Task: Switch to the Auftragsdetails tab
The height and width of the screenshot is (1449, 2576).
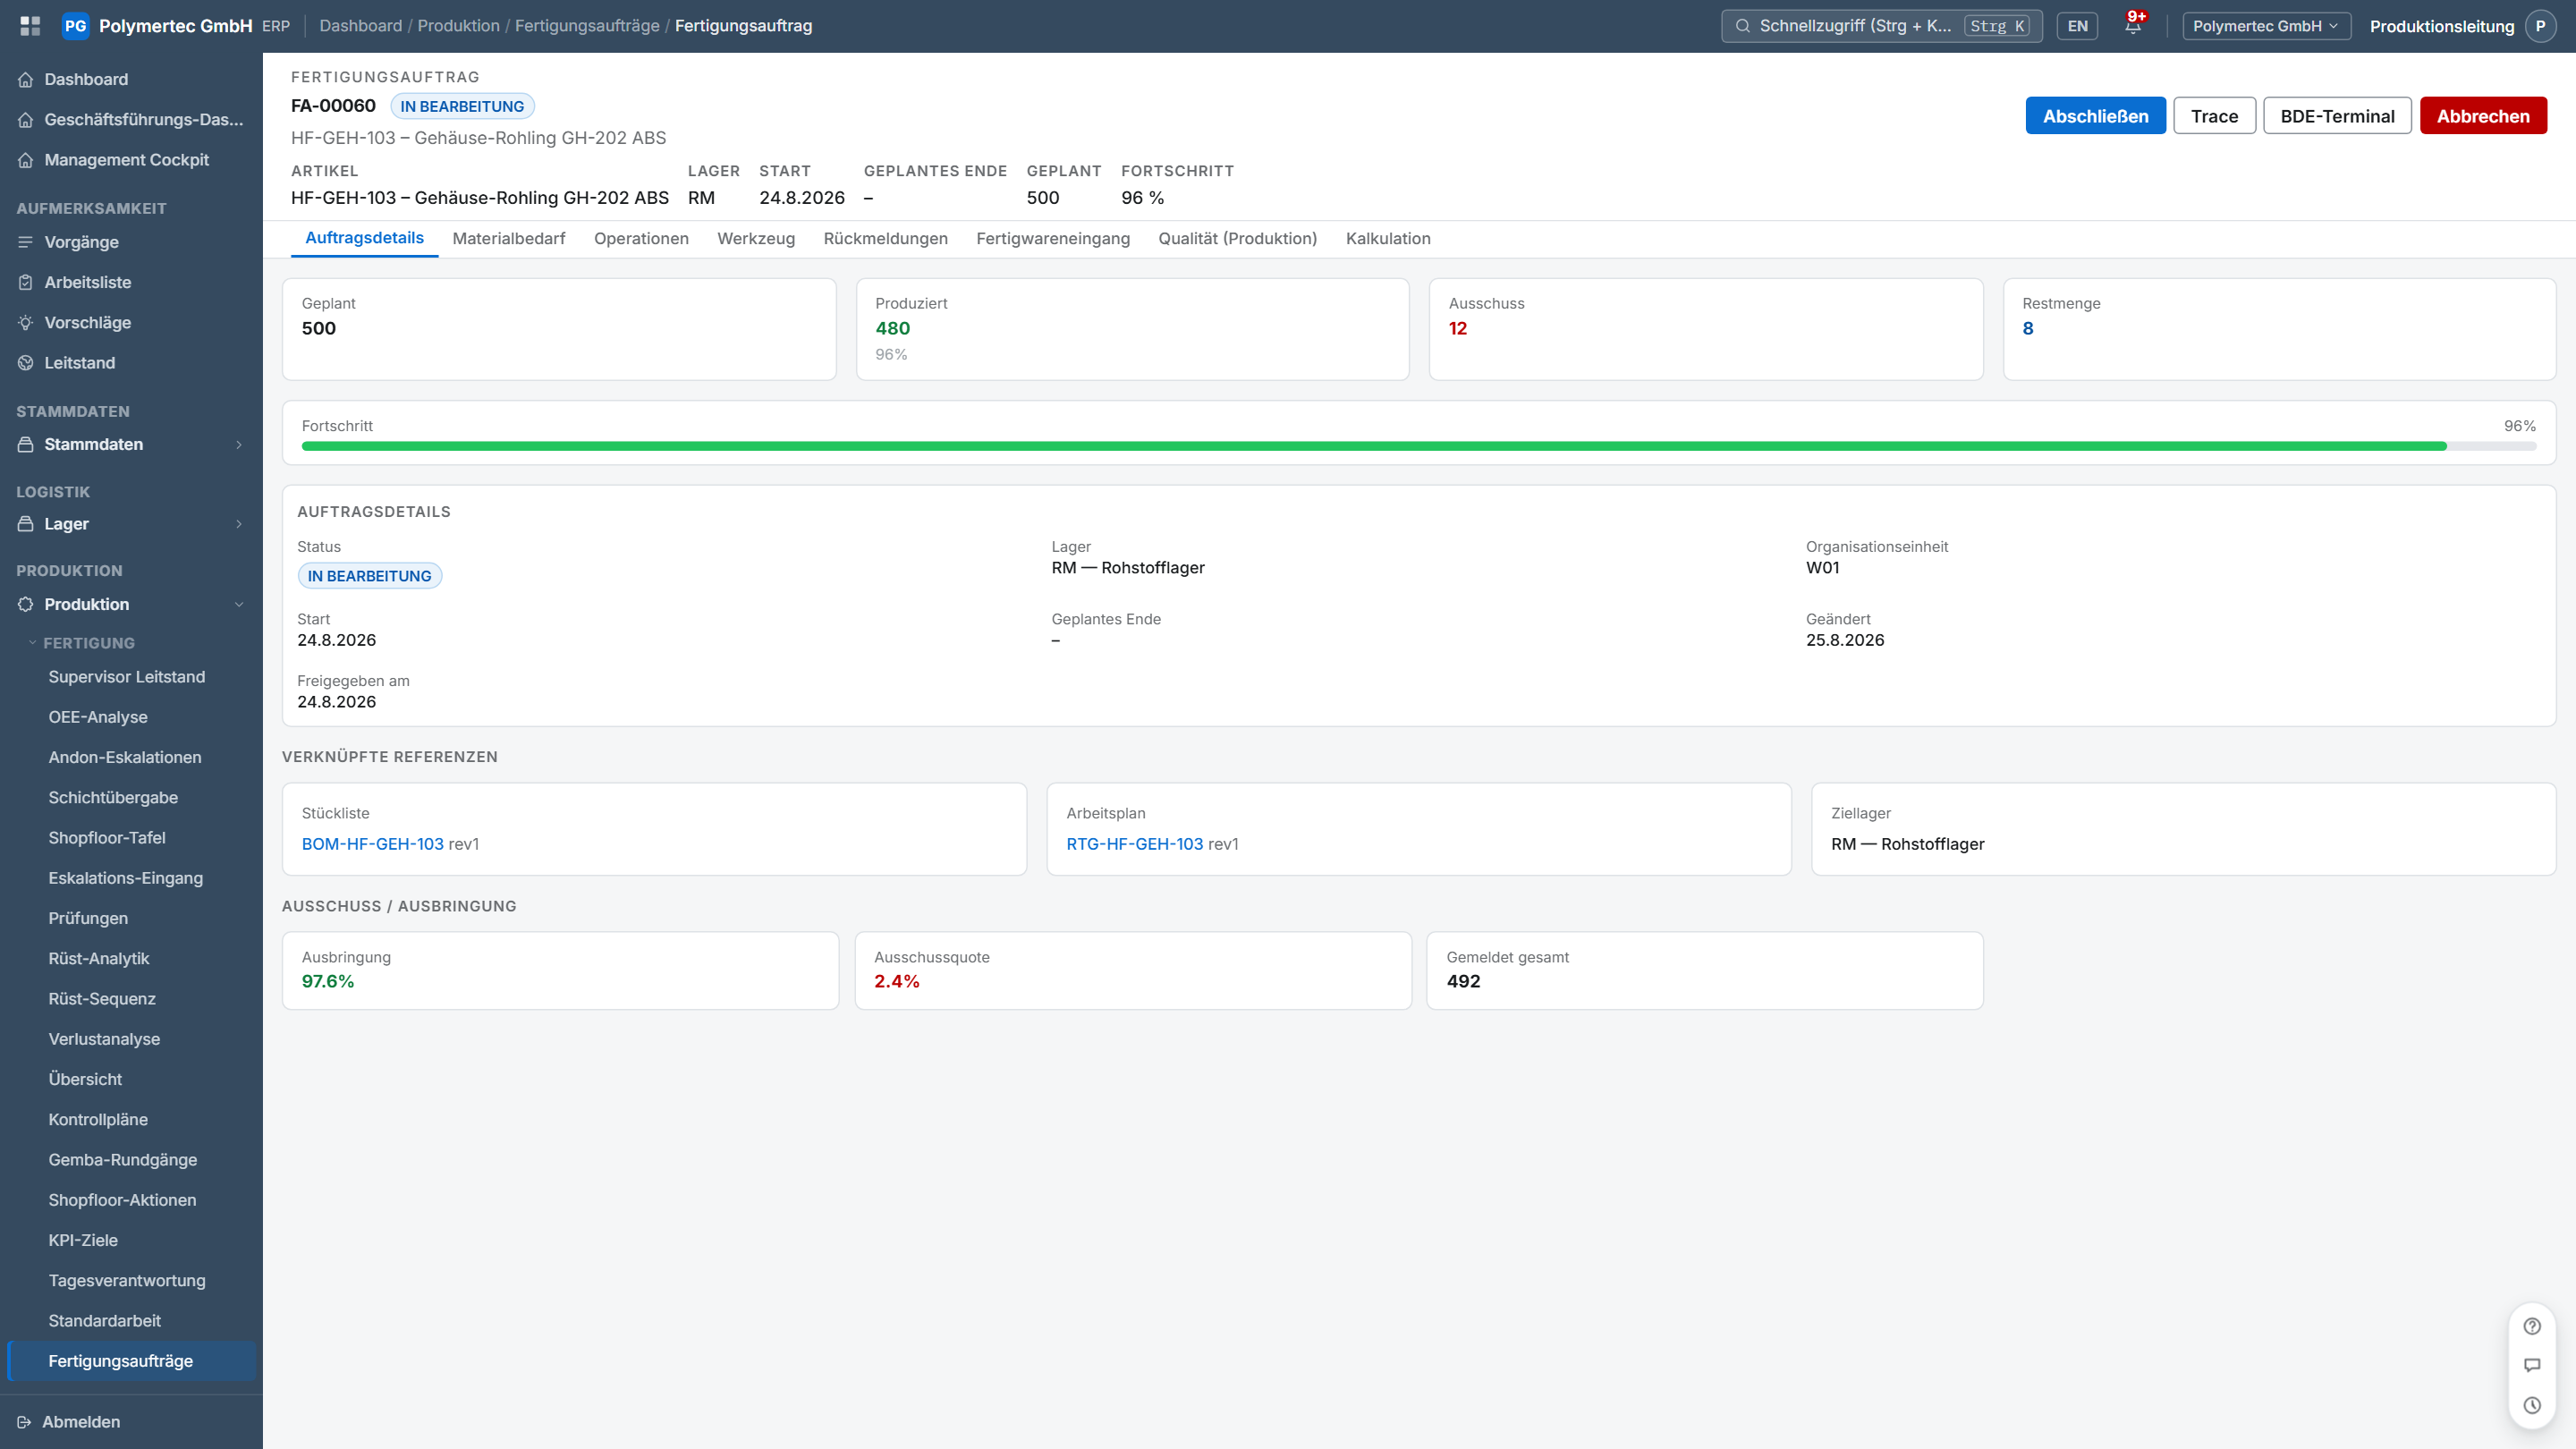Action: (x=364, y=238)
